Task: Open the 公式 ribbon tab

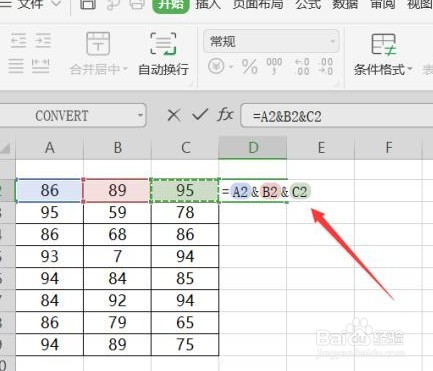Action: coord(308,4)
